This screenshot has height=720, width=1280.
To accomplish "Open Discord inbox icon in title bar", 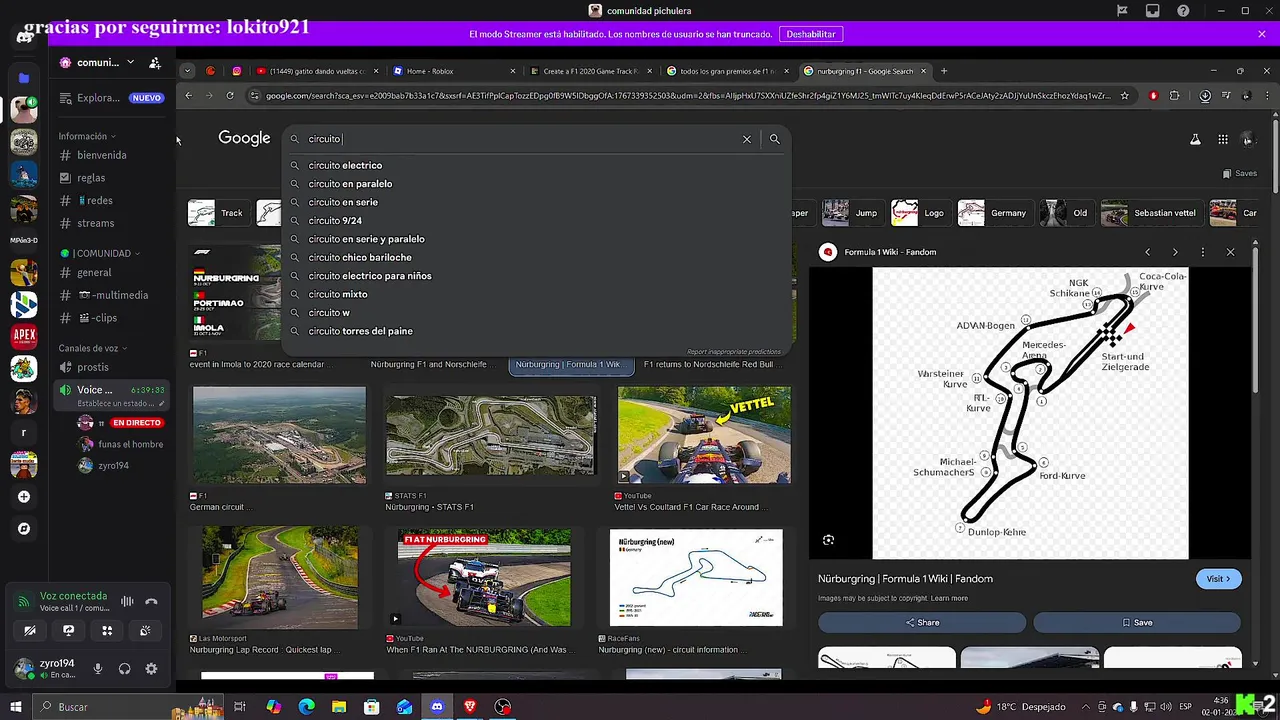I will [x=1153, y=11].
